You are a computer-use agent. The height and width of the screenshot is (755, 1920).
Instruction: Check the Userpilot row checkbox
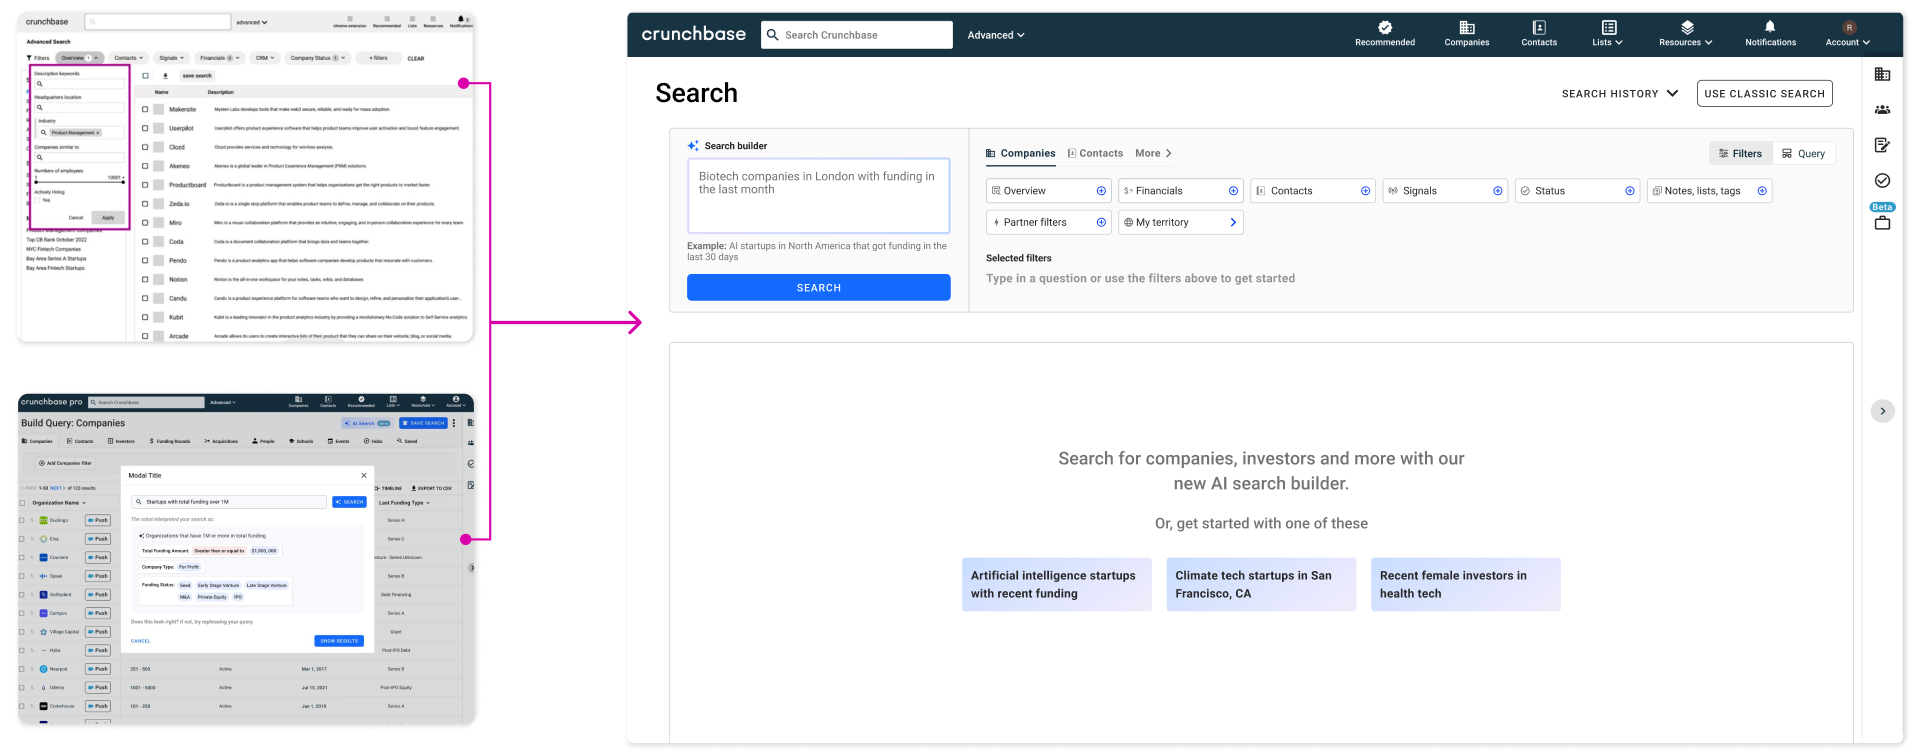(x=145, y=128)
